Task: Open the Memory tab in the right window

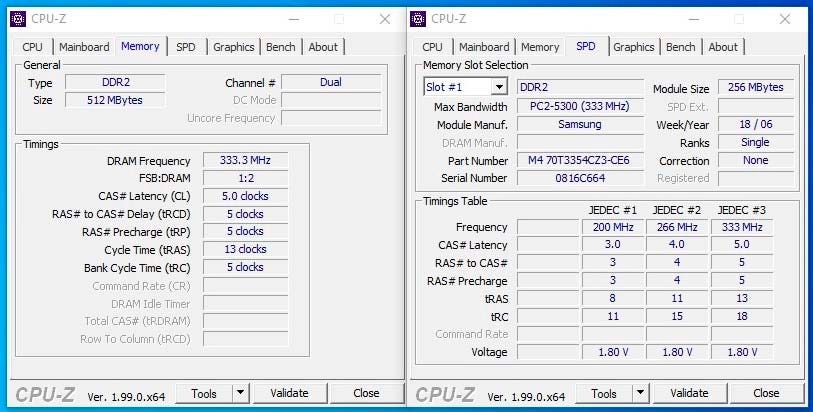Action: point(540,47)
